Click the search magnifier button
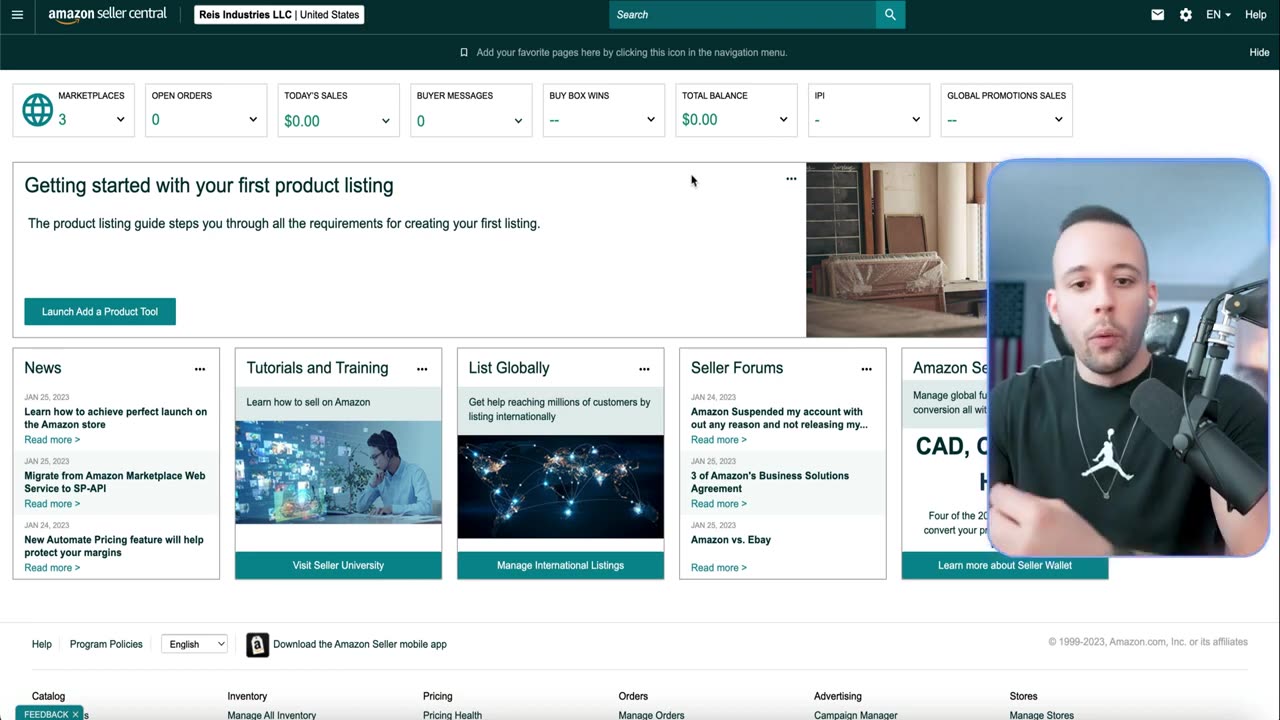1280x720 pixels. coord(890,15)
